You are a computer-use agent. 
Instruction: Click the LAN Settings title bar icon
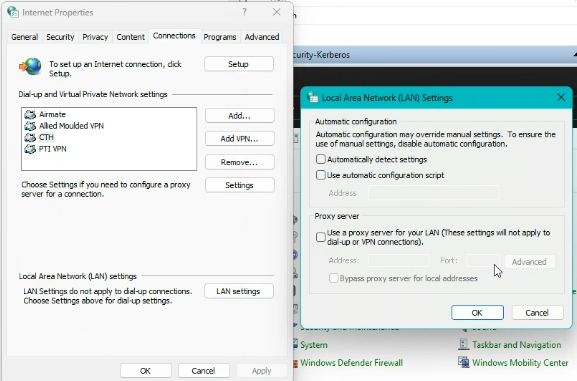[313, 98]
